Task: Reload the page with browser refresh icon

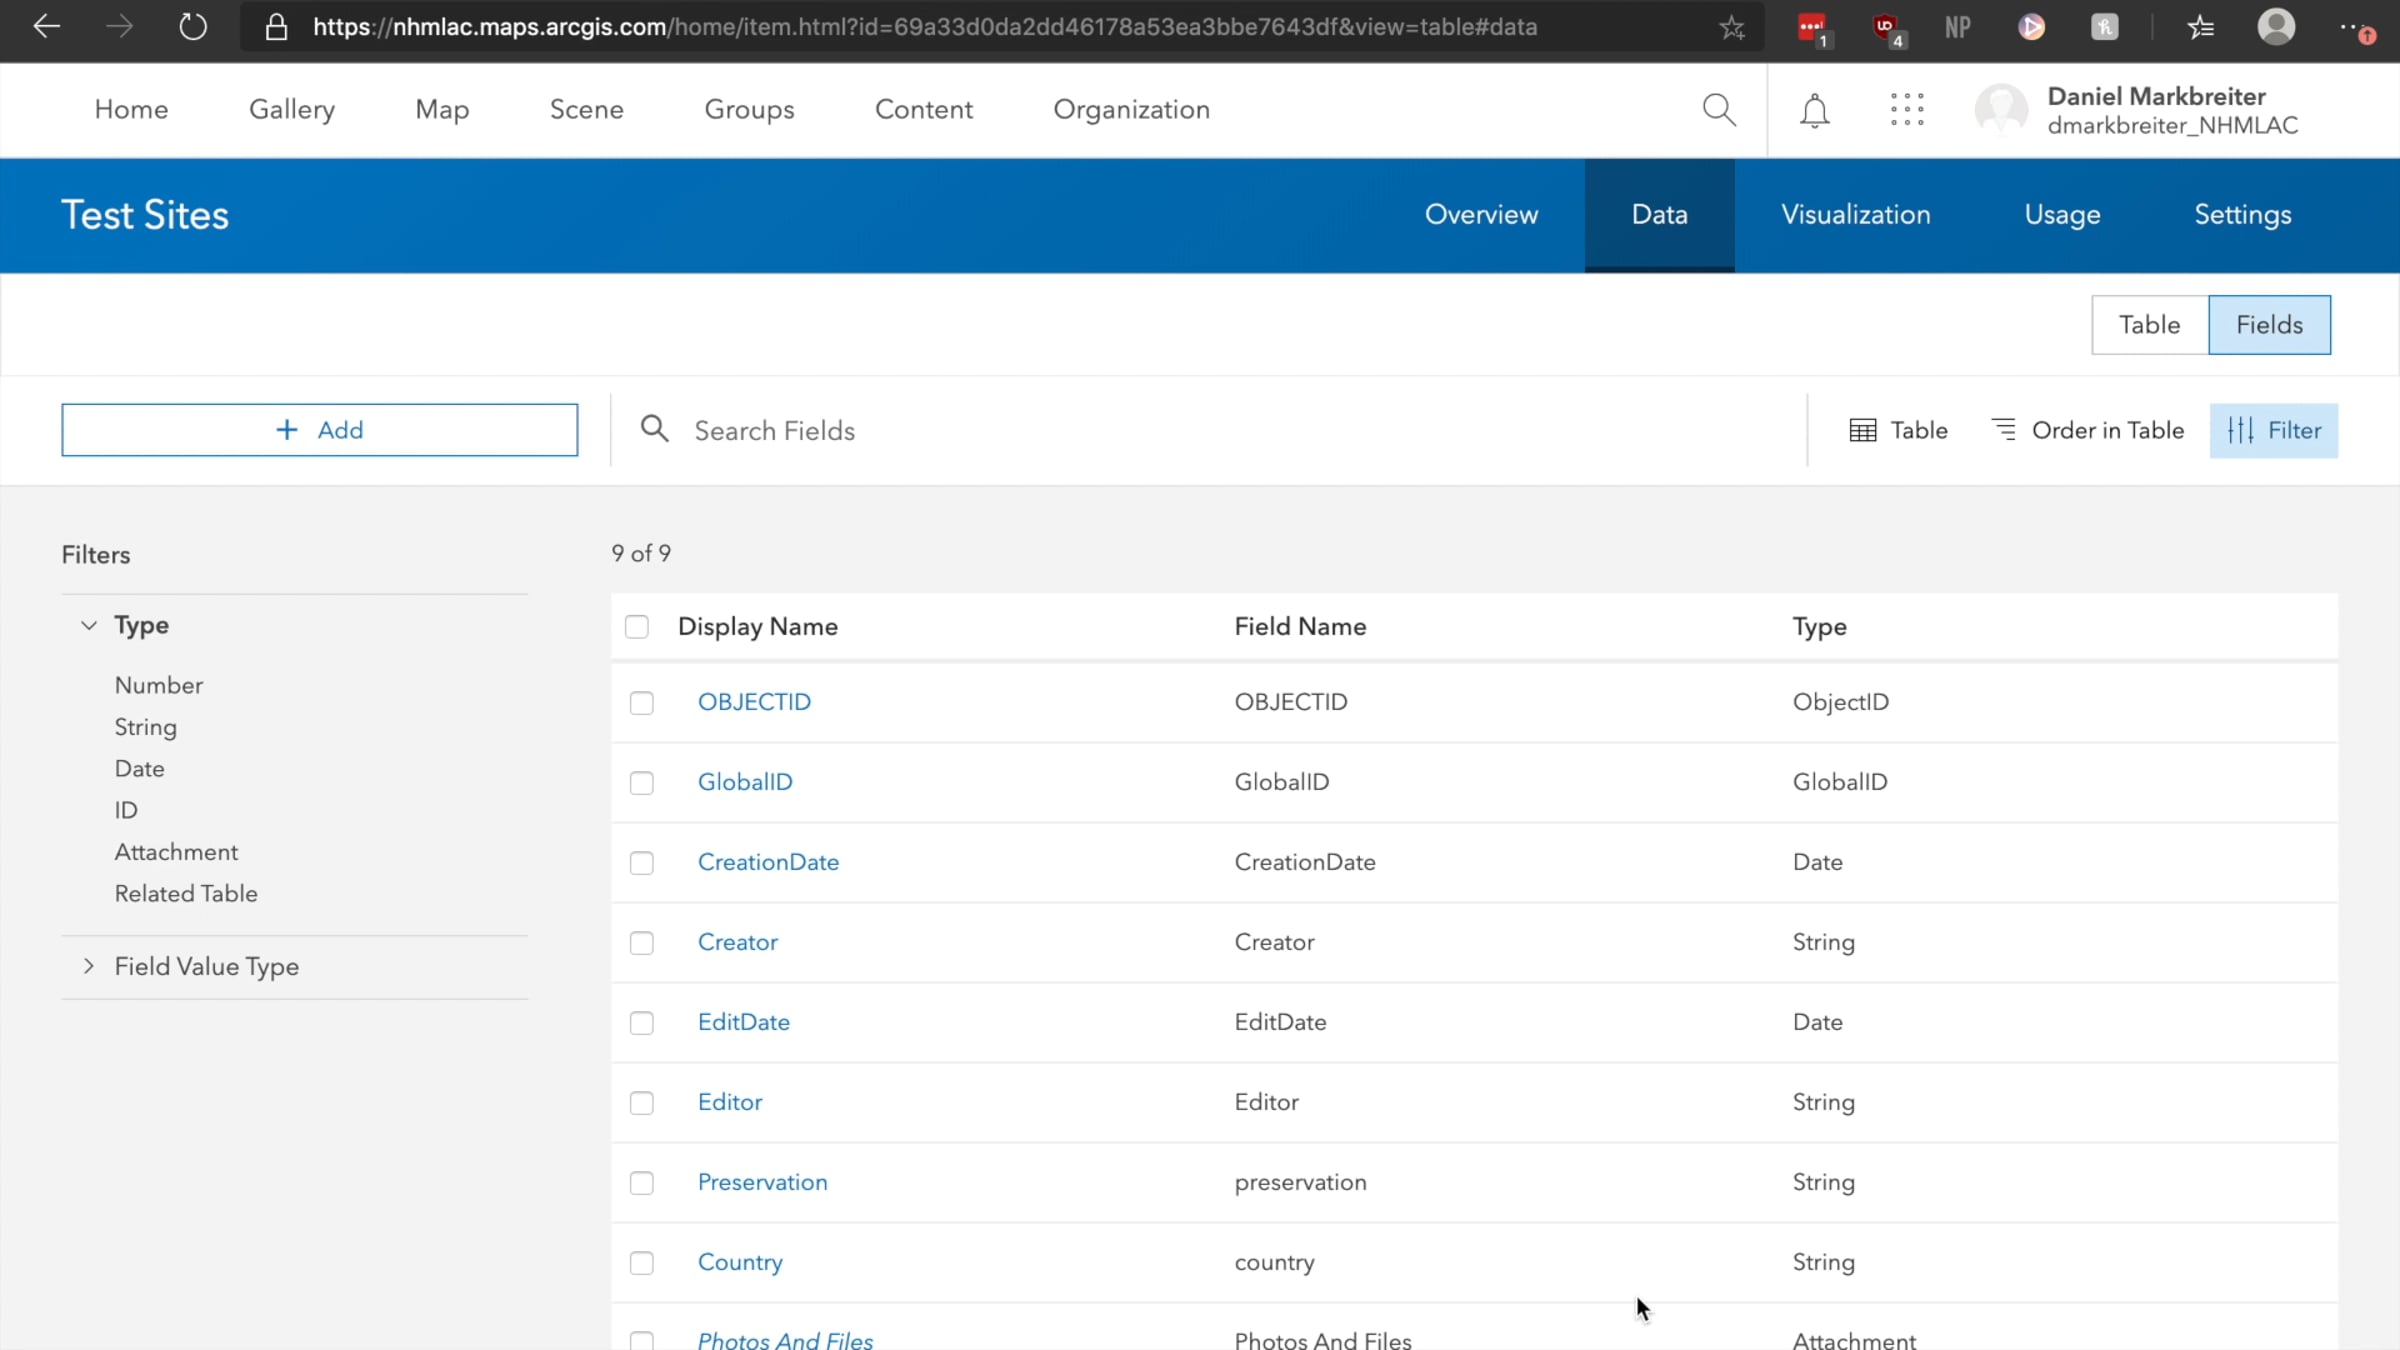Action: (x=192, y=27)
